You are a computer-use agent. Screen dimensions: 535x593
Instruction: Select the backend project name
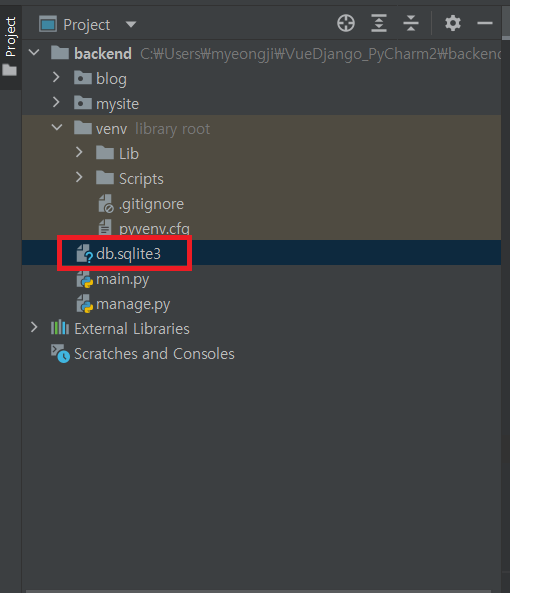pyautogui.click(x=103, y=54)
